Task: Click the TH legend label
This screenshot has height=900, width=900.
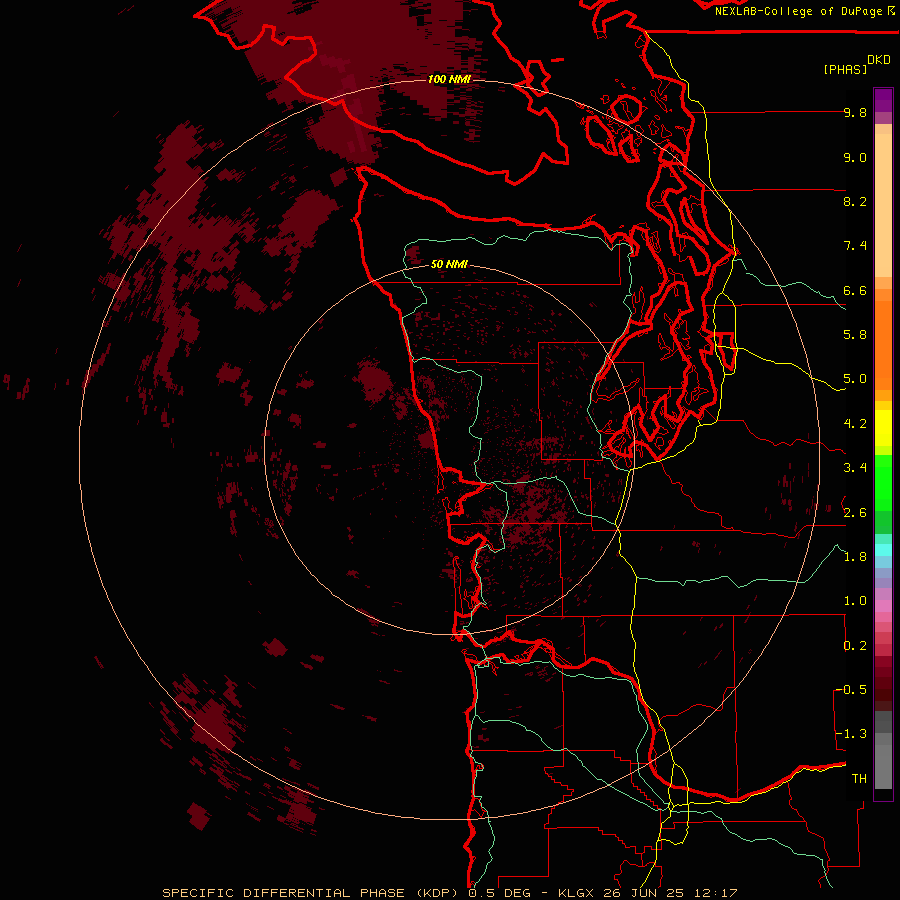Action: pos(859,779)
